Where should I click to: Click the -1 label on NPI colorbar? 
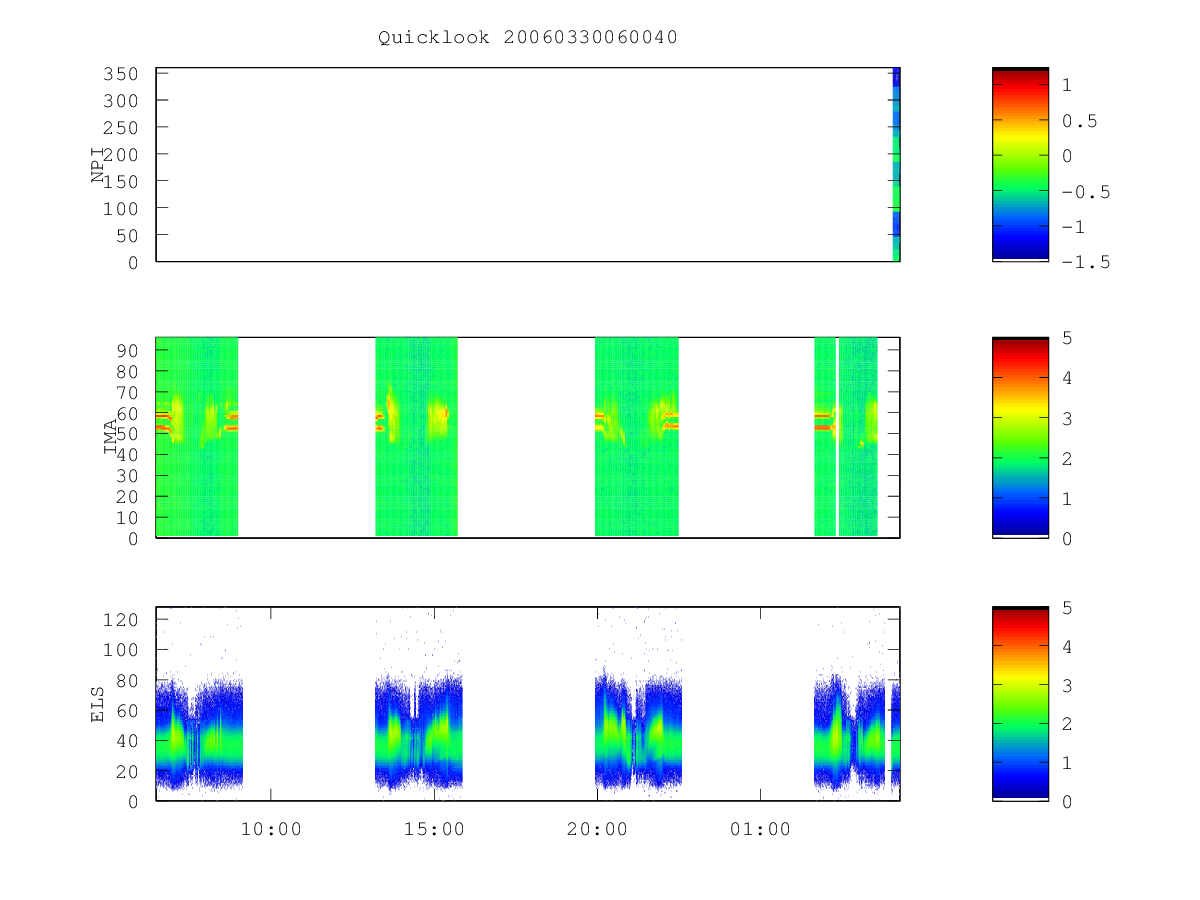1074,227
